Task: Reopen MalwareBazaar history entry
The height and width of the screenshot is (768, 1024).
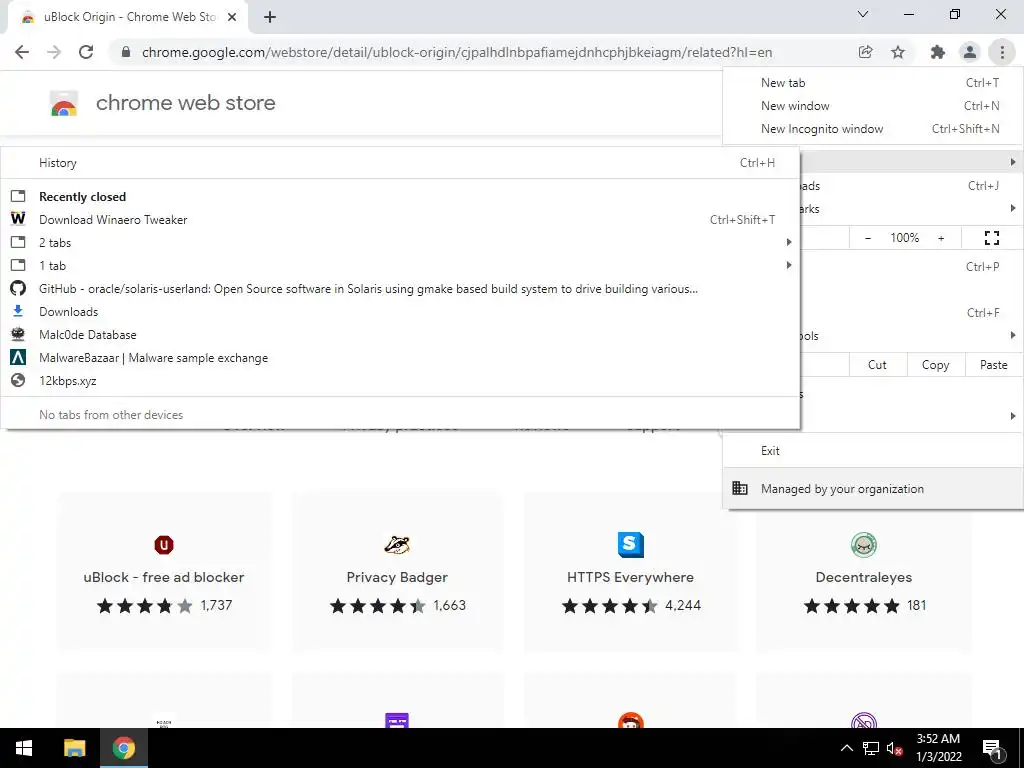Action: coord(400,358)
